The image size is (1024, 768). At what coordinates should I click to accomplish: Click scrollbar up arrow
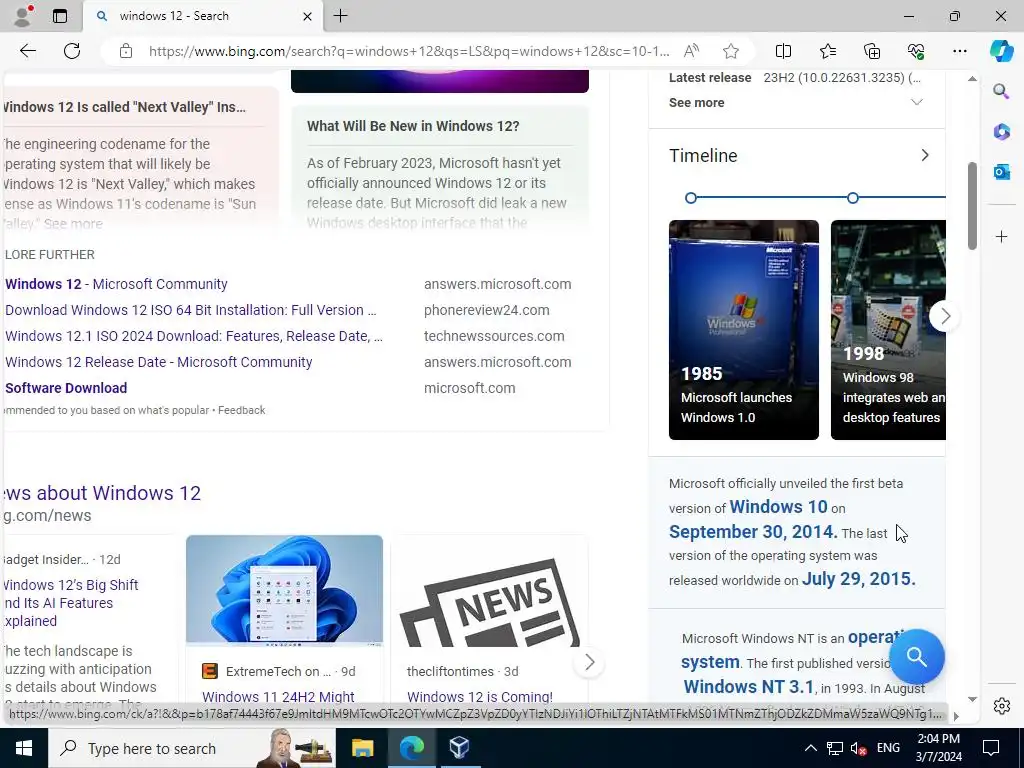(x=972, y=78)
